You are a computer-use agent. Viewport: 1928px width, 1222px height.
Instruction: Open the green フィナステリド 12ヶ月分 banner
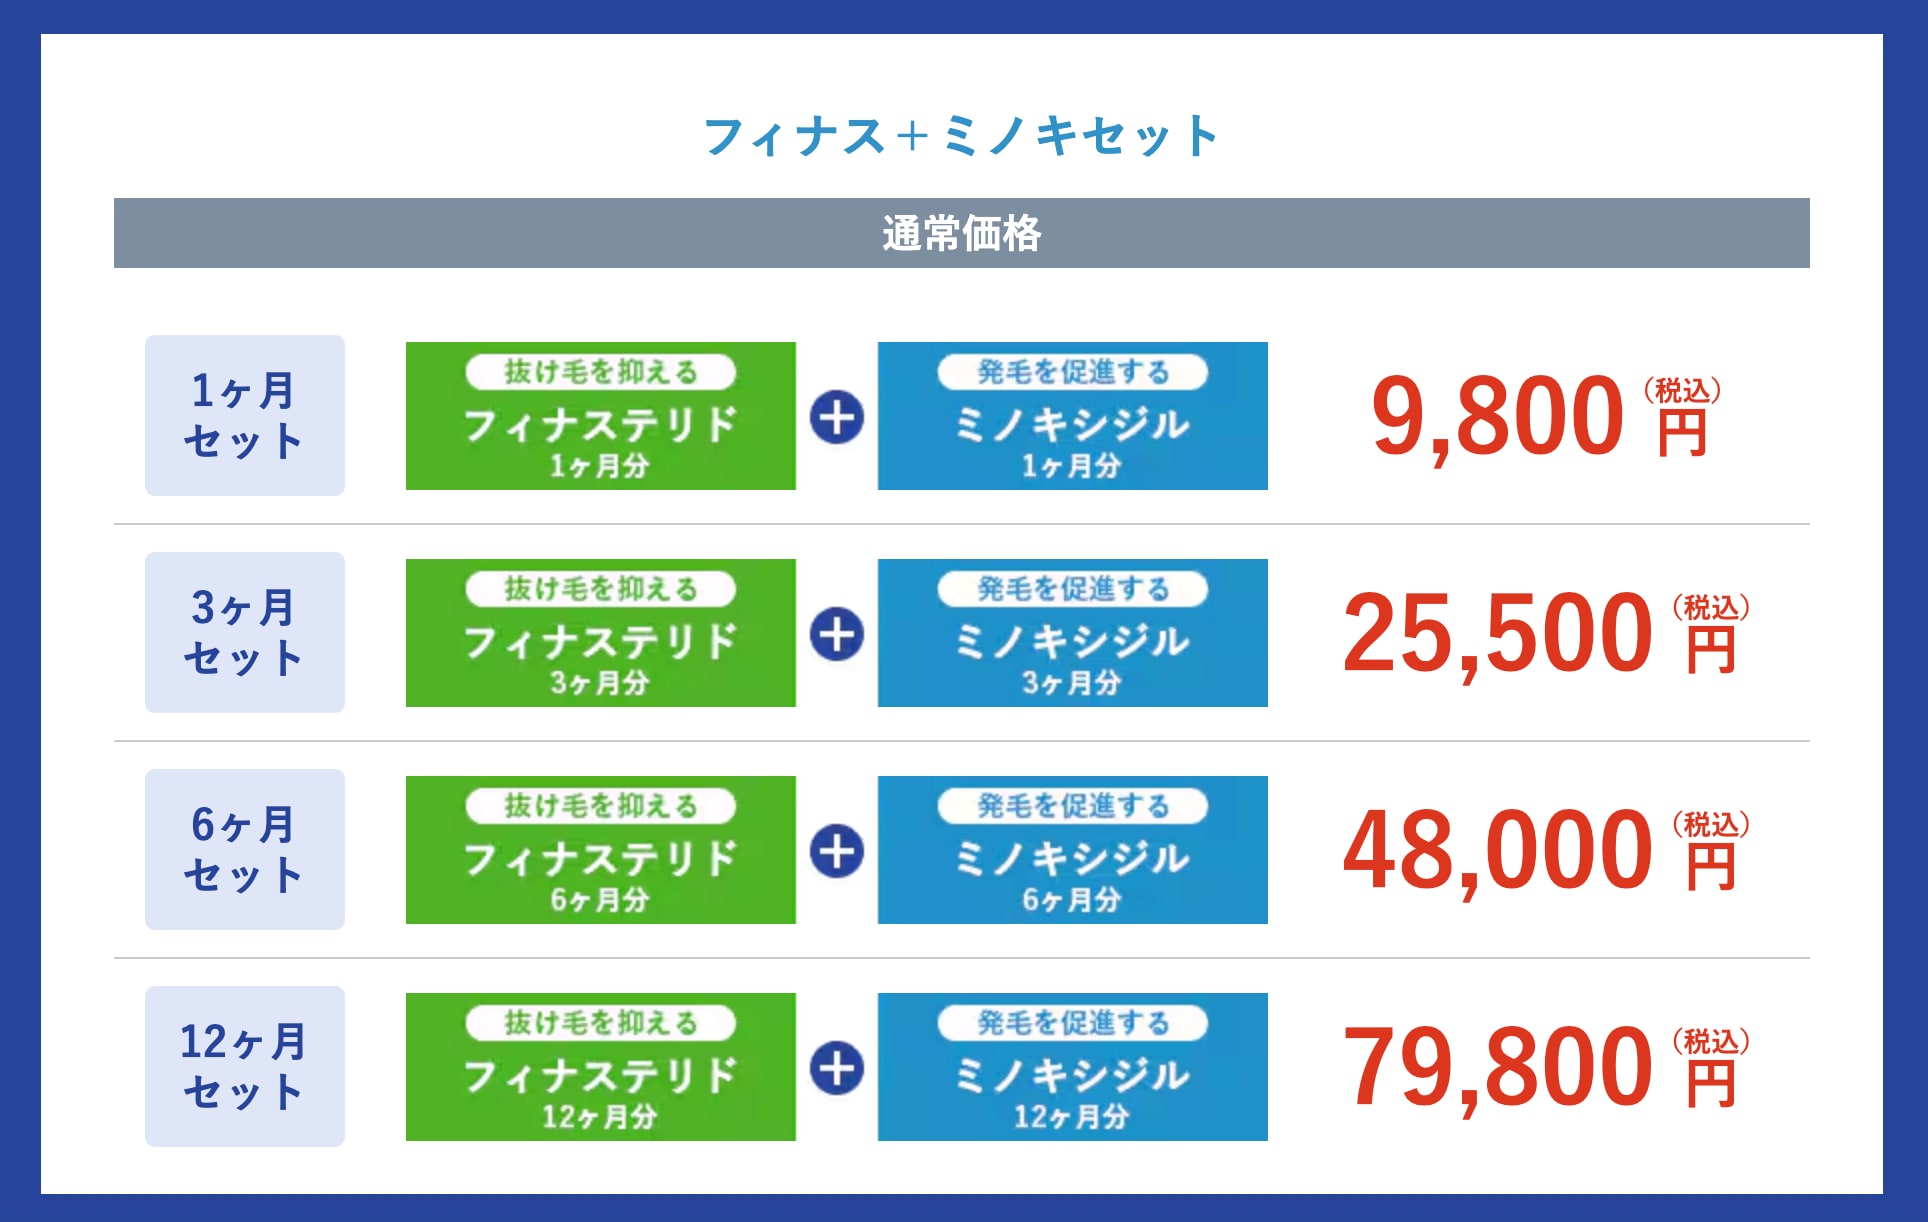[x=600, y=1067]
